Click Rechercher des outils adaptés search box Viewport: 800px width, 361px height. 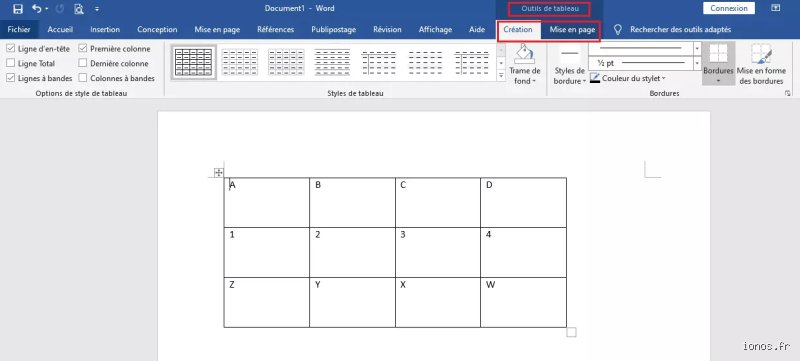click(680, 30)
